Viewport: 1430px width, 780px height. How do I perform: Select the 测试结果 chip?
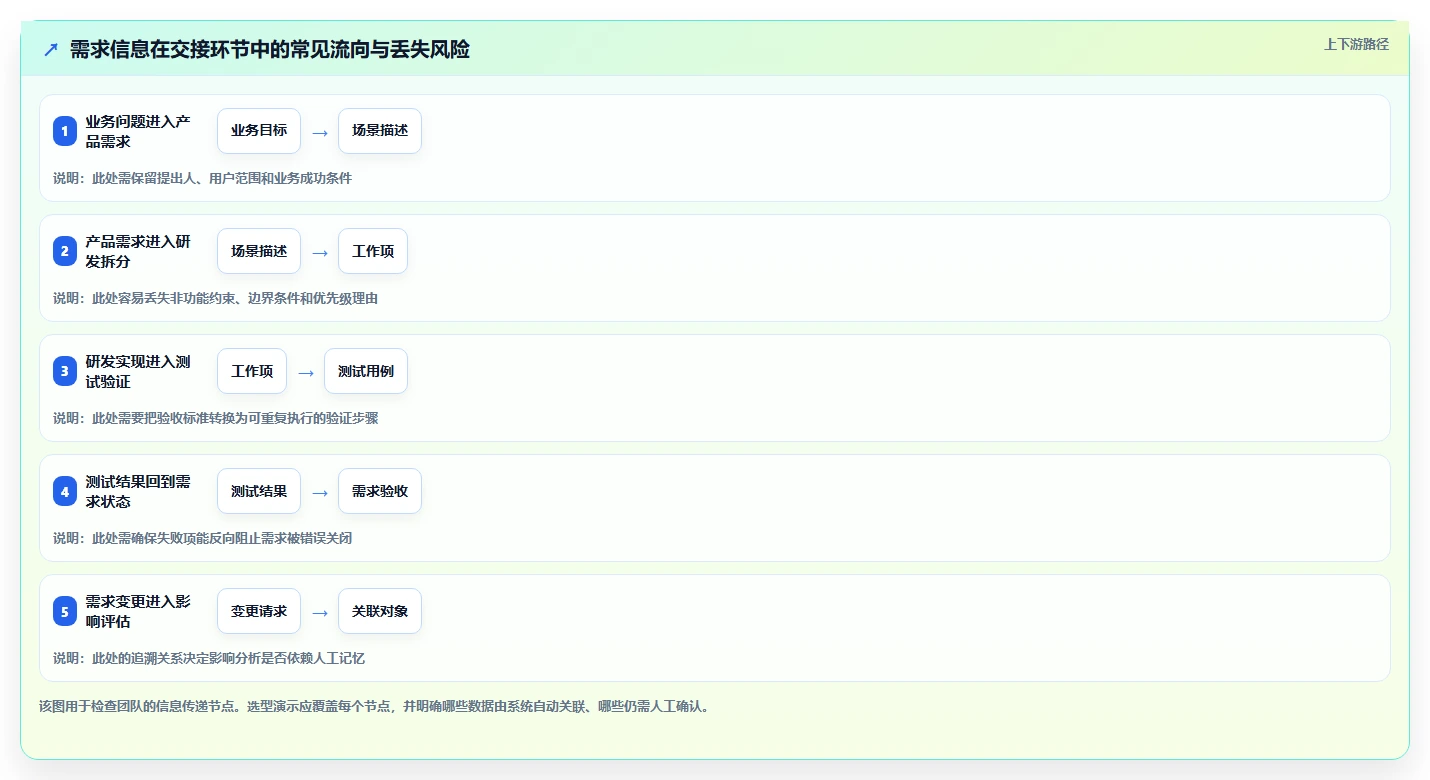259,491
